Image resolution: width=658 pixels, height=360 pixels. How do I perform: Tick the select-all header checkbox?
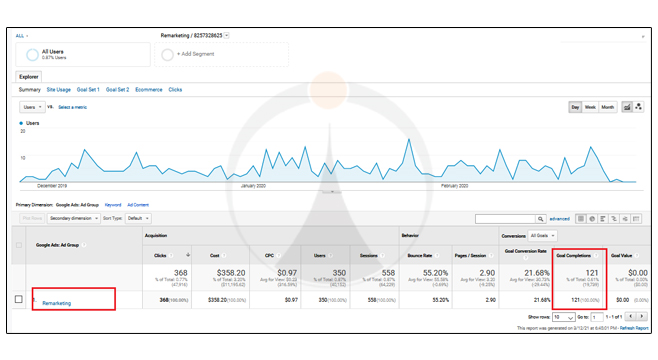coord(18,245)
